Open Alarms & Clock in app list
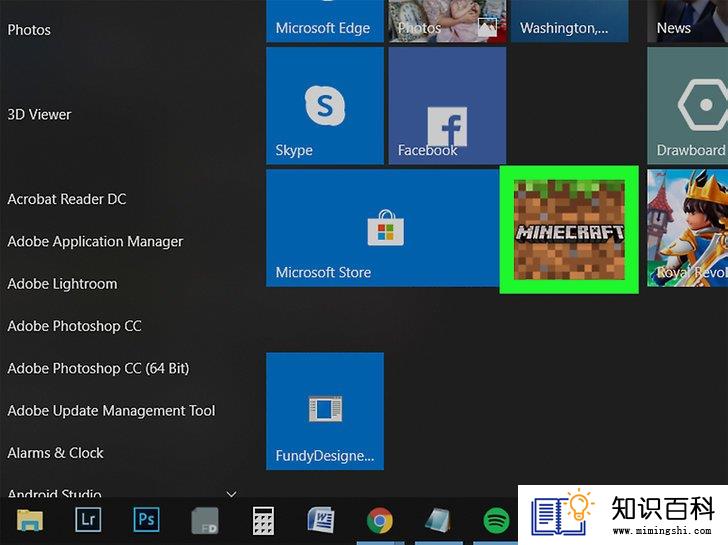 pyautogui.click(x=55, y=453)
